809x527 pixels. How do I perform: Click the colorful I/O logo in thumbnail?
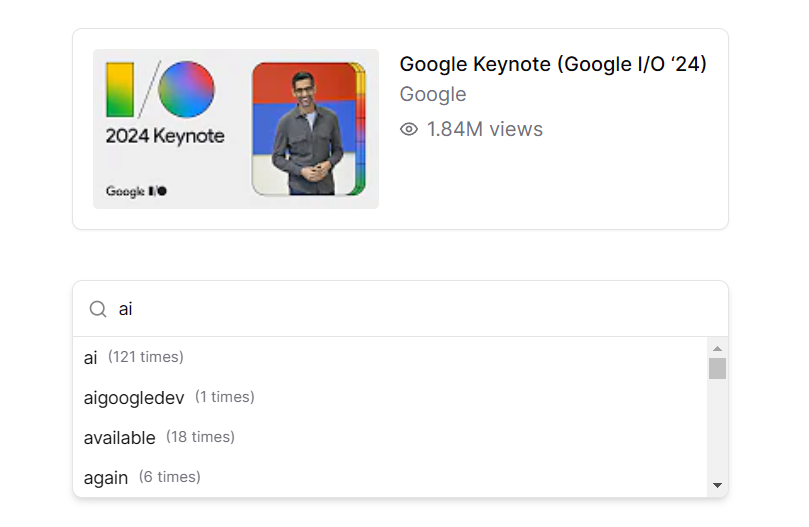tap(161, 90)
